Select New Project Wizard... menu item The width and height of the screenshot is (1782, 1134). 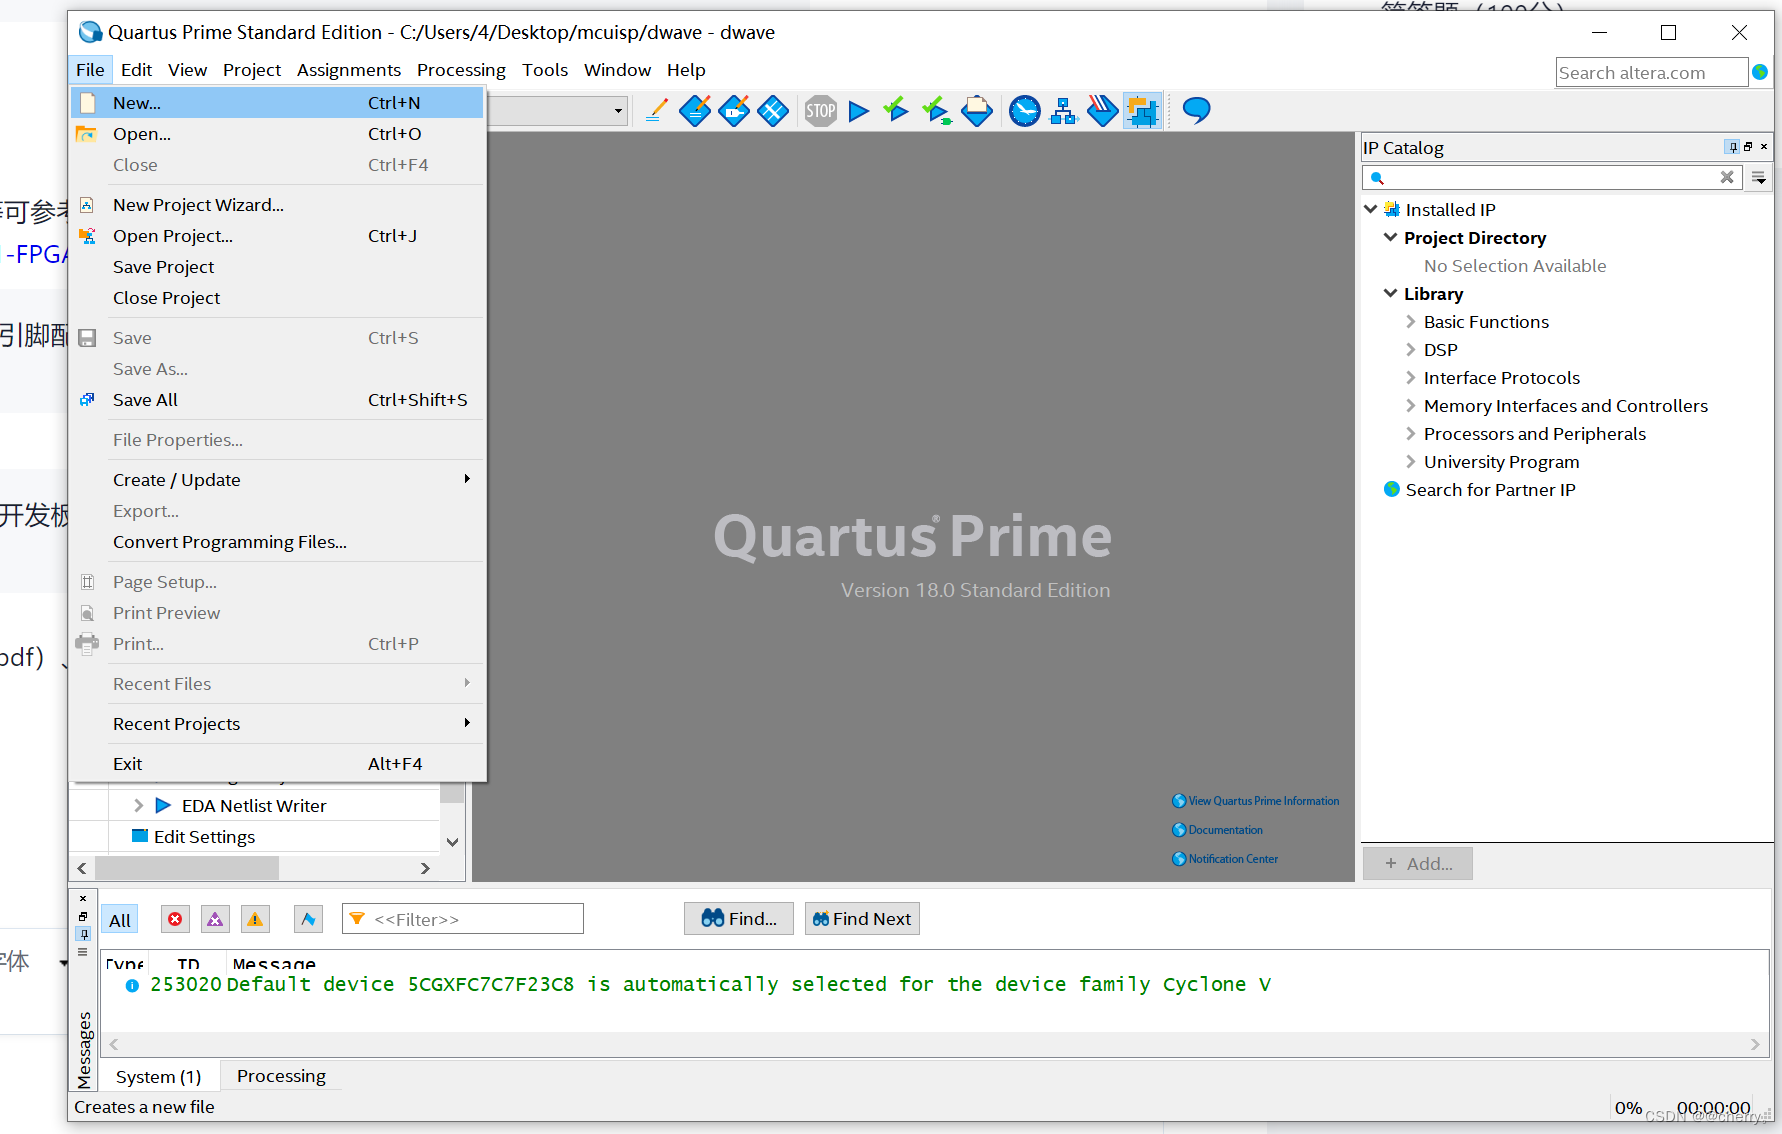pyautogui.click(x=277, y=204)
